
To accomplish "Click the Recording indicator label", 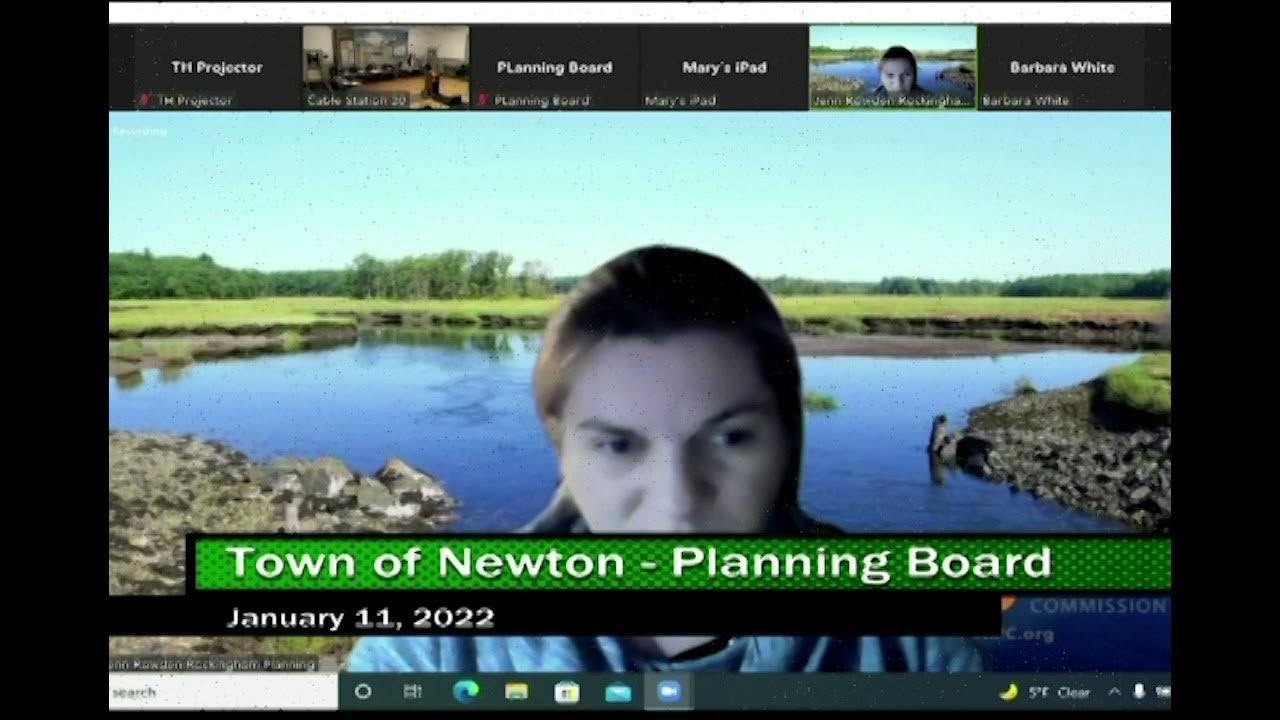I will click(x=139, y=131).
